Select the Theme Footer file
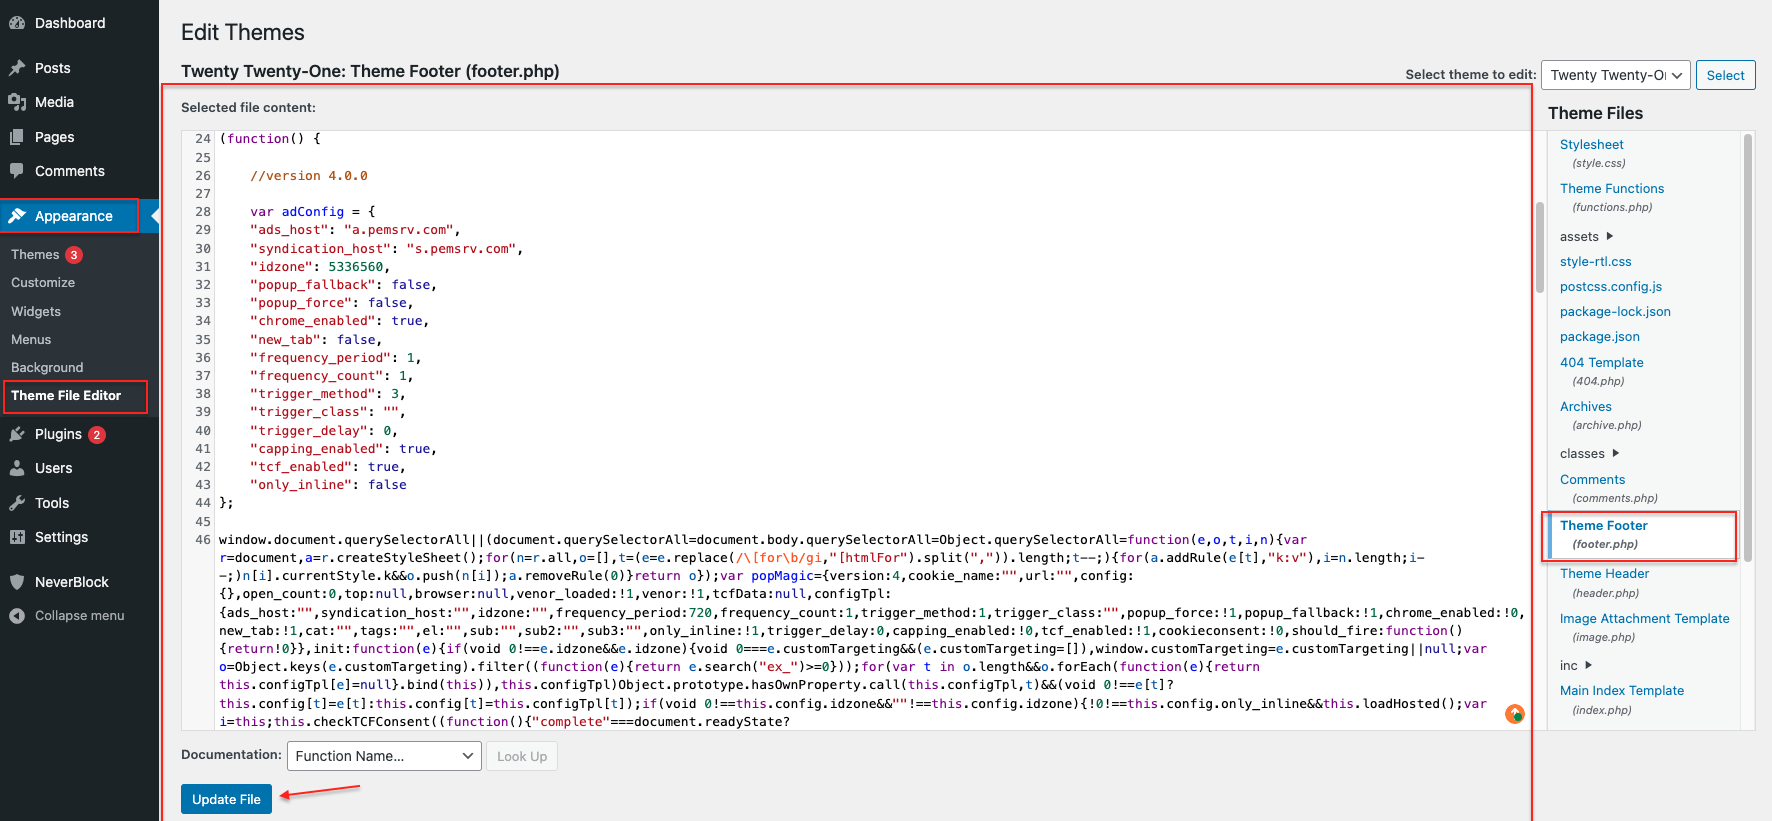Screen dimensions: 1772x821 pos(1603,526)
